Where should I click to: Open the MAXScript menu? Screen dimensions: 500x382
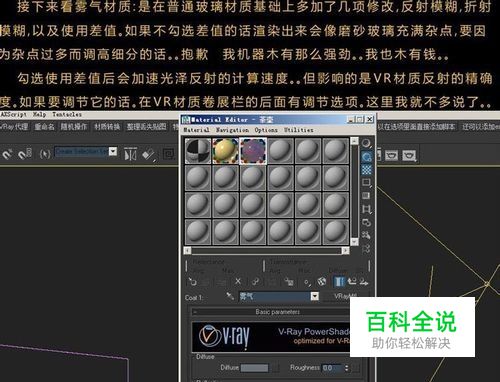(13, 114)
